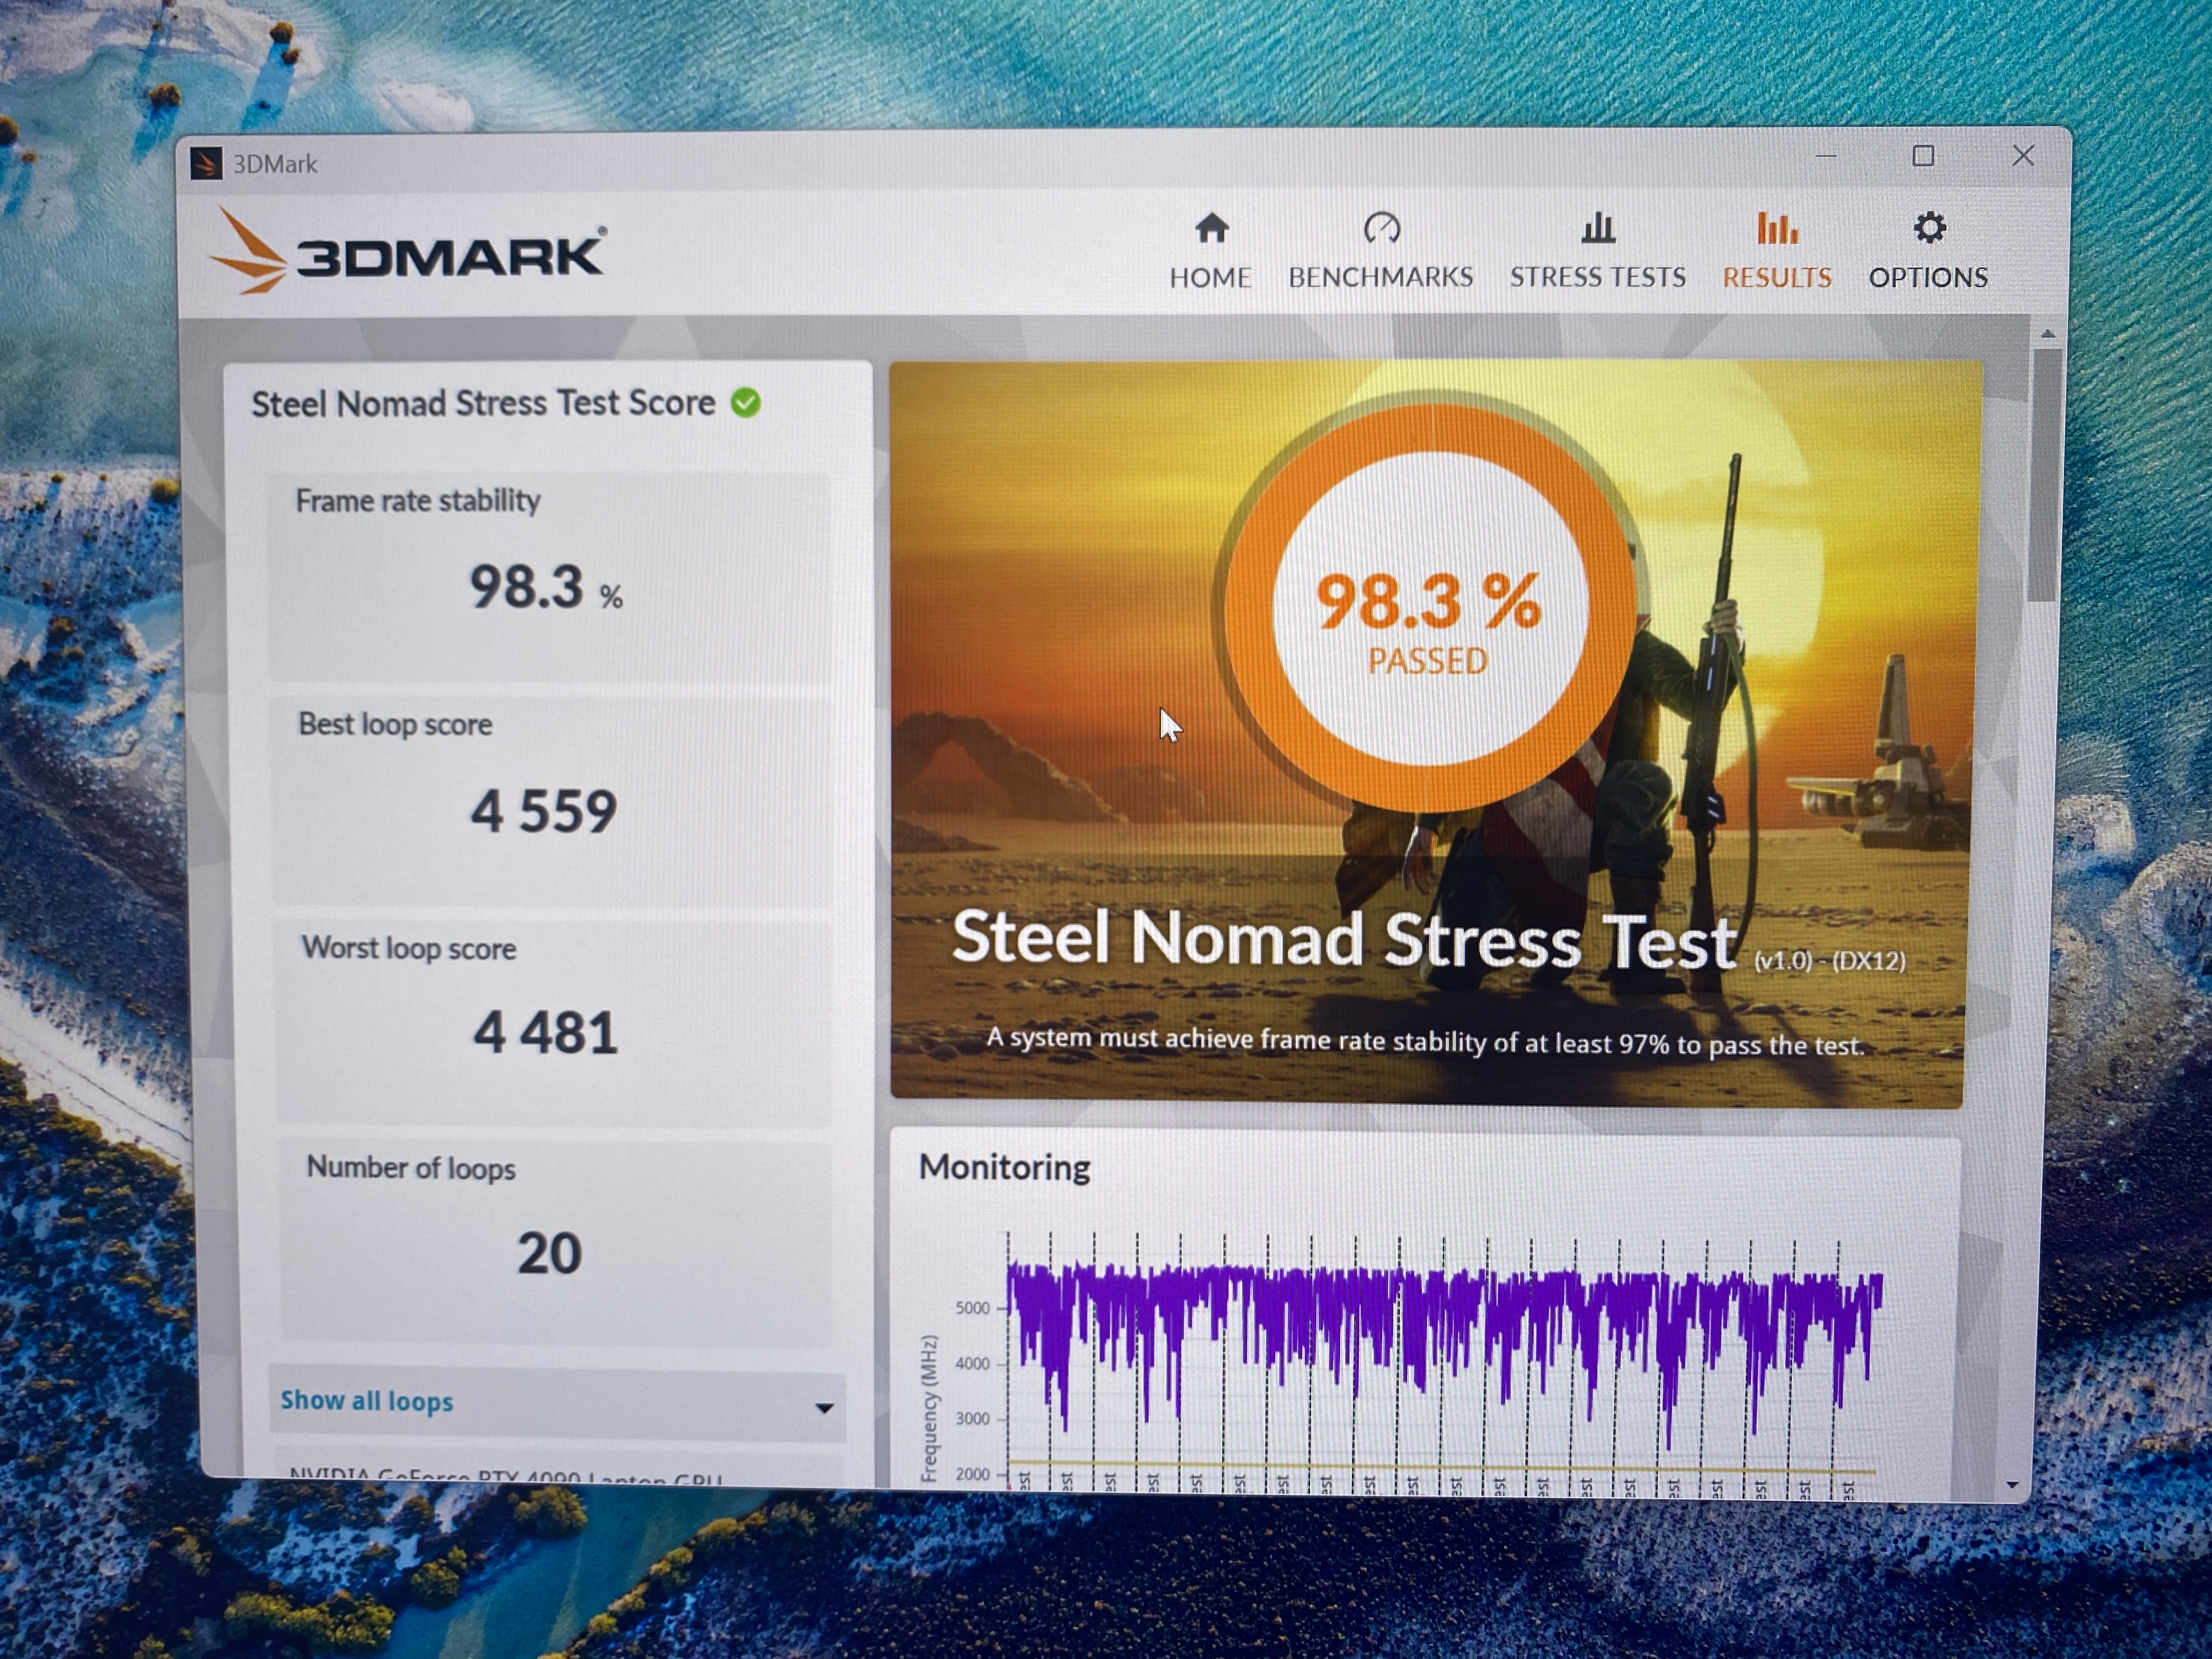Select the 4 559 best loop value
Screen dimensions: 2212x1659
click(x=544, y=811)
